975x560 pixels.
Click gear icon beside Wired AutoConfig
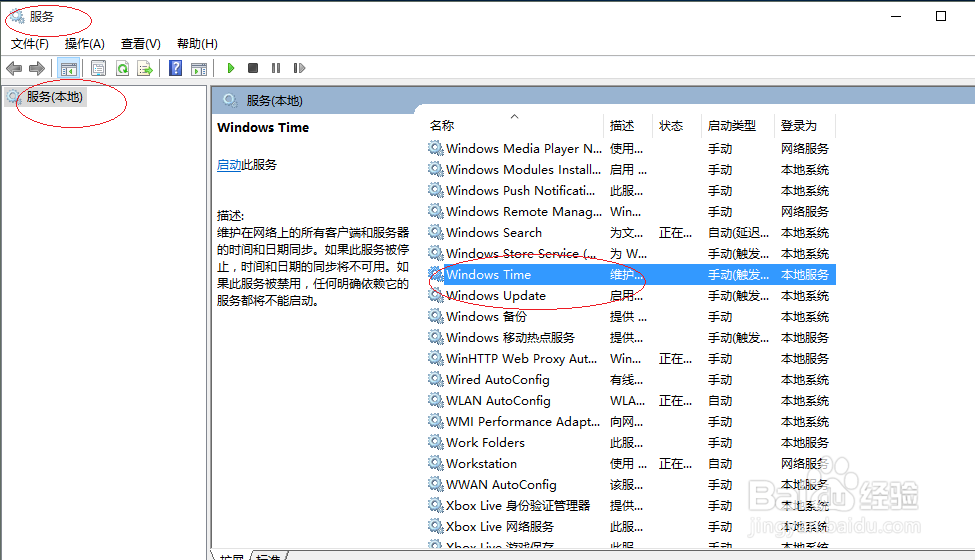point(436,379)
